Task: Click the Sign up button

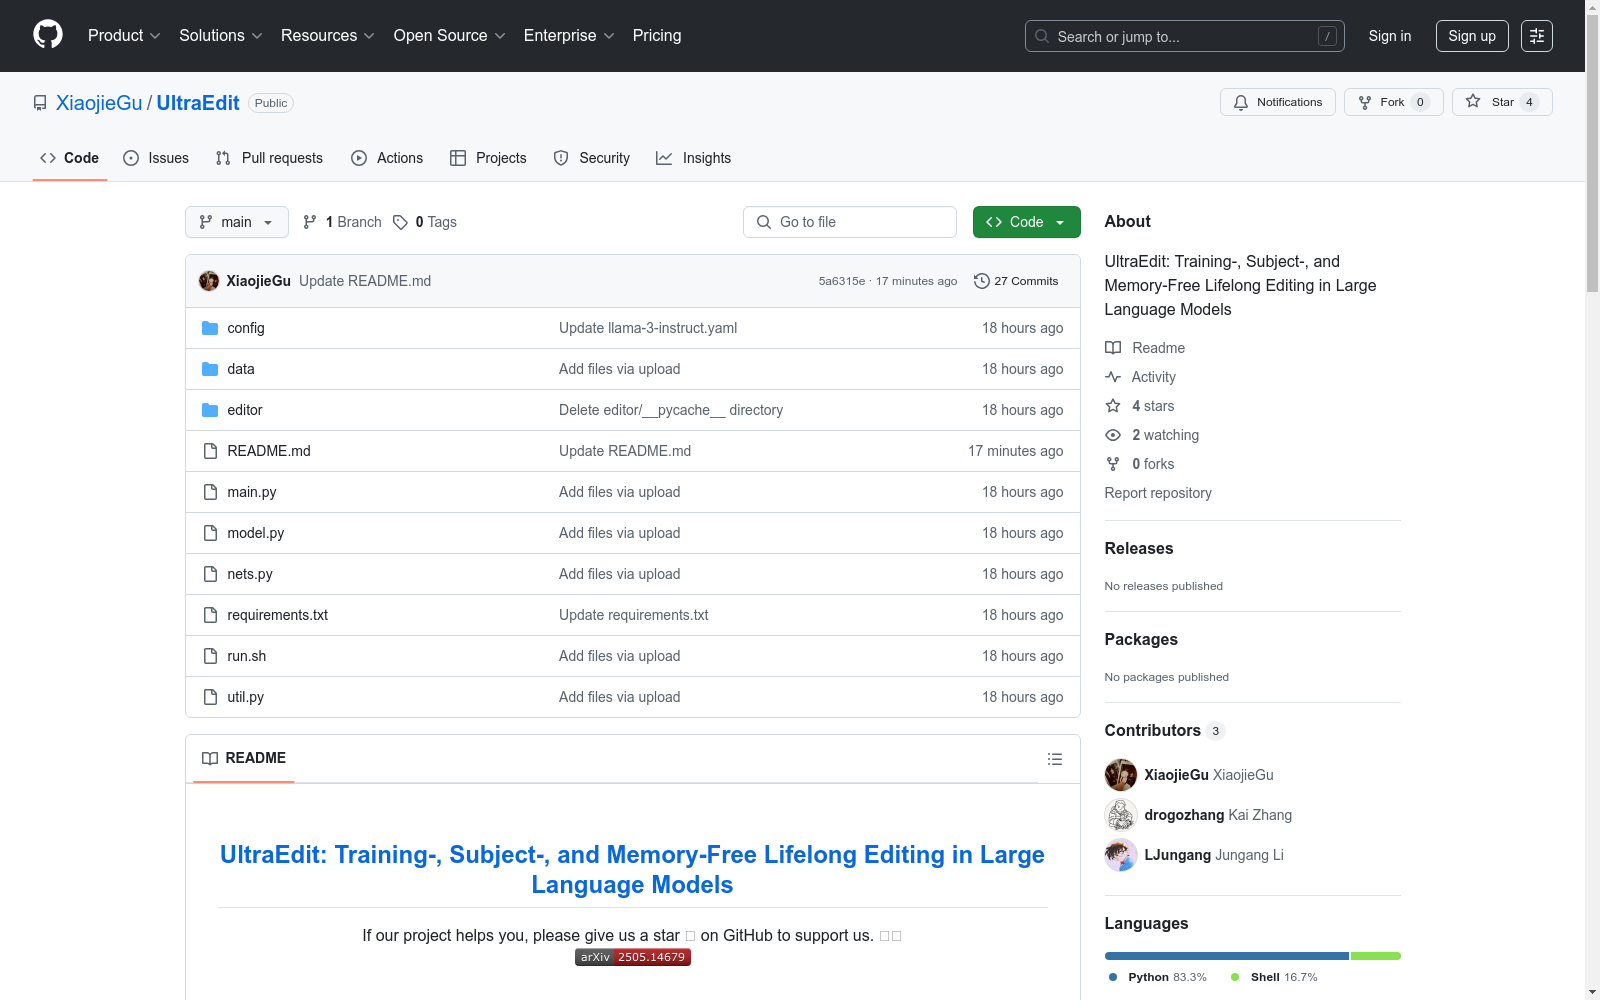Action: coord(1472,36)
